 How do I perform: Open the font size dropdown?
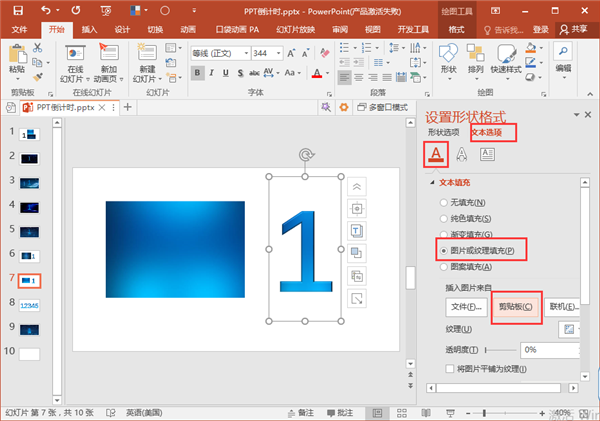[279, 53]
